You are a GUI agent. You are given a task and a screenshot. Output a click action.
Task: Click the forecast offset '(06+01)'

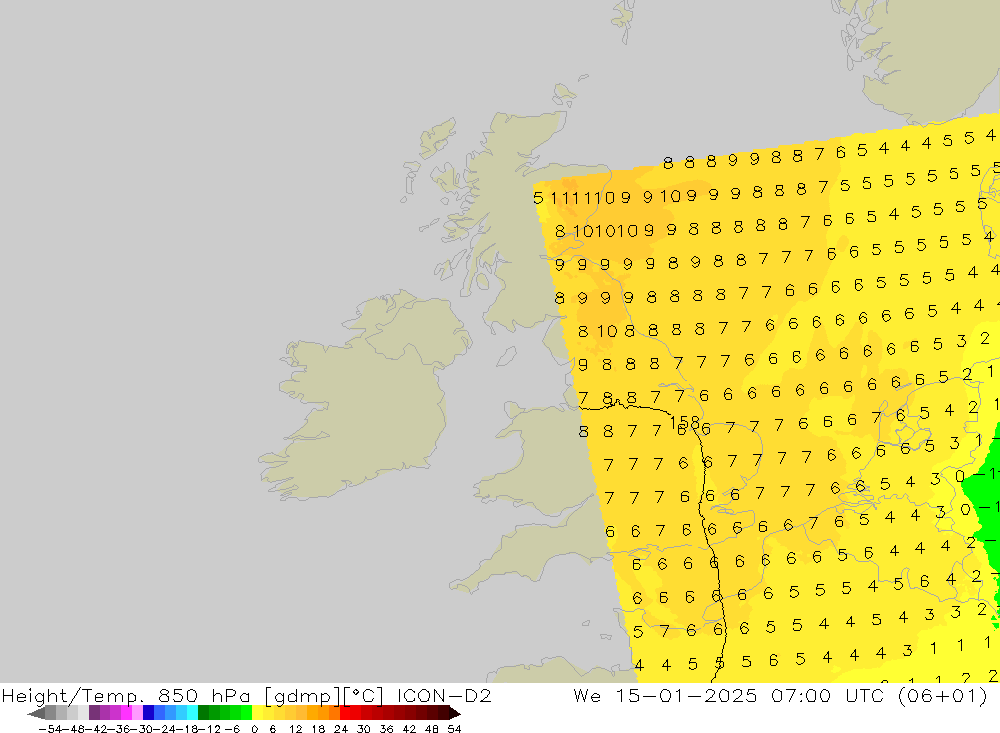pyautogui.click(x=942, y=695)
